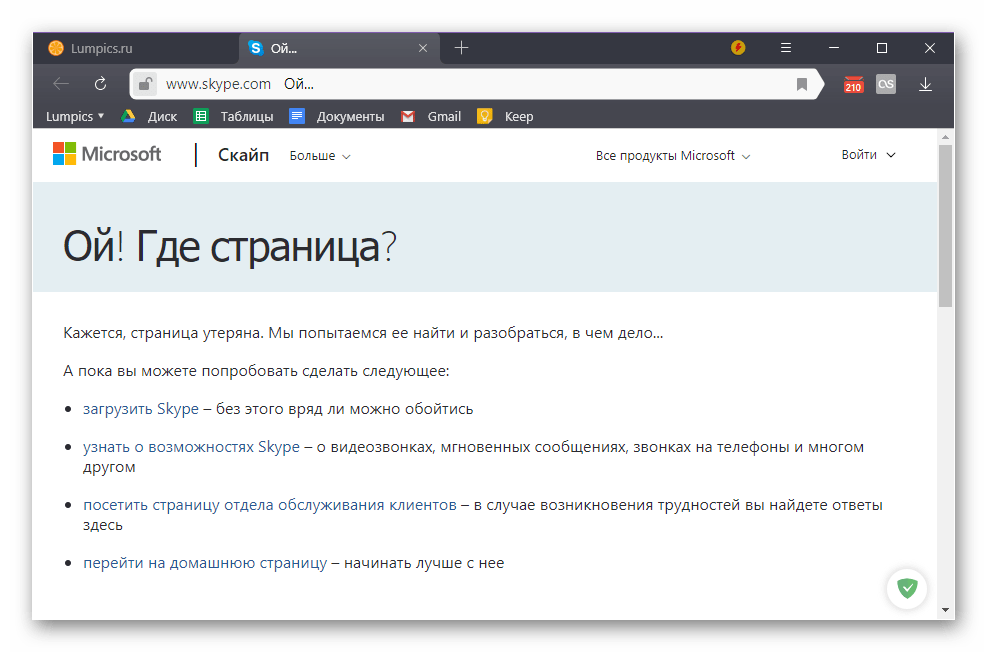The image size is (987, 652).
Task: Click the Last.fm extension icon
Action: tap(885, 85)
